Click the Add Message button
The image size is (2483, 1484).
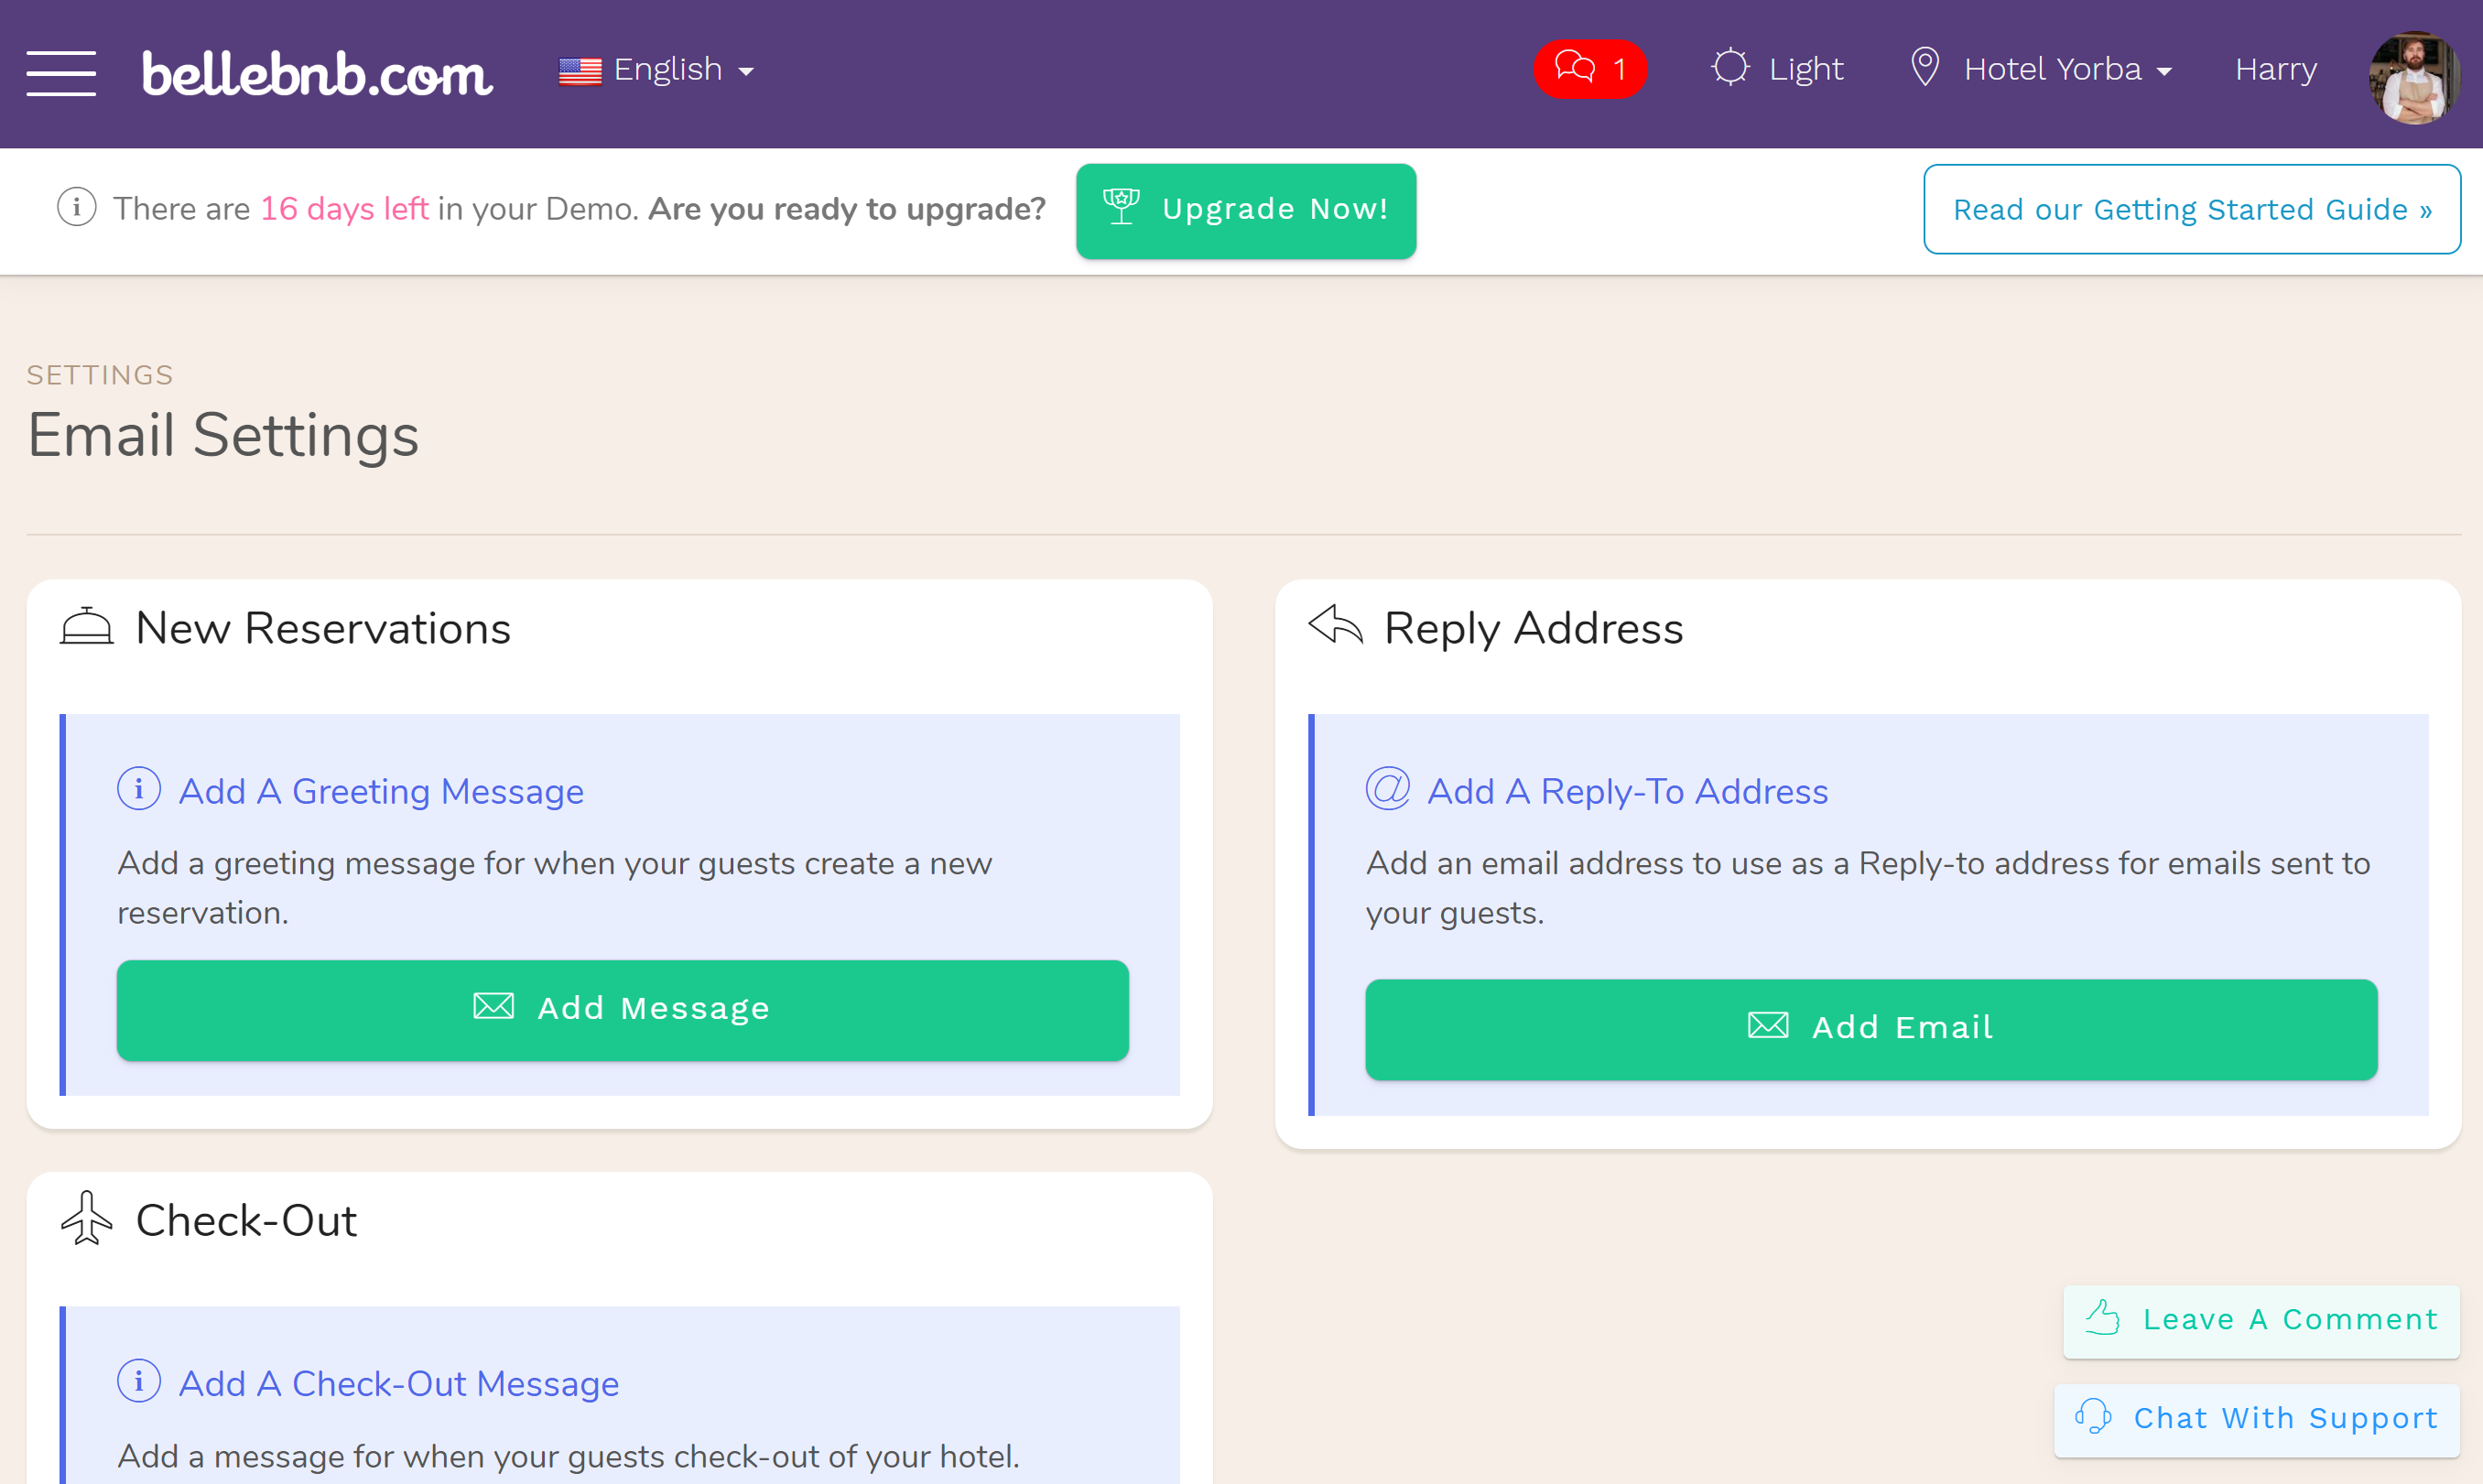(622, 1010)
